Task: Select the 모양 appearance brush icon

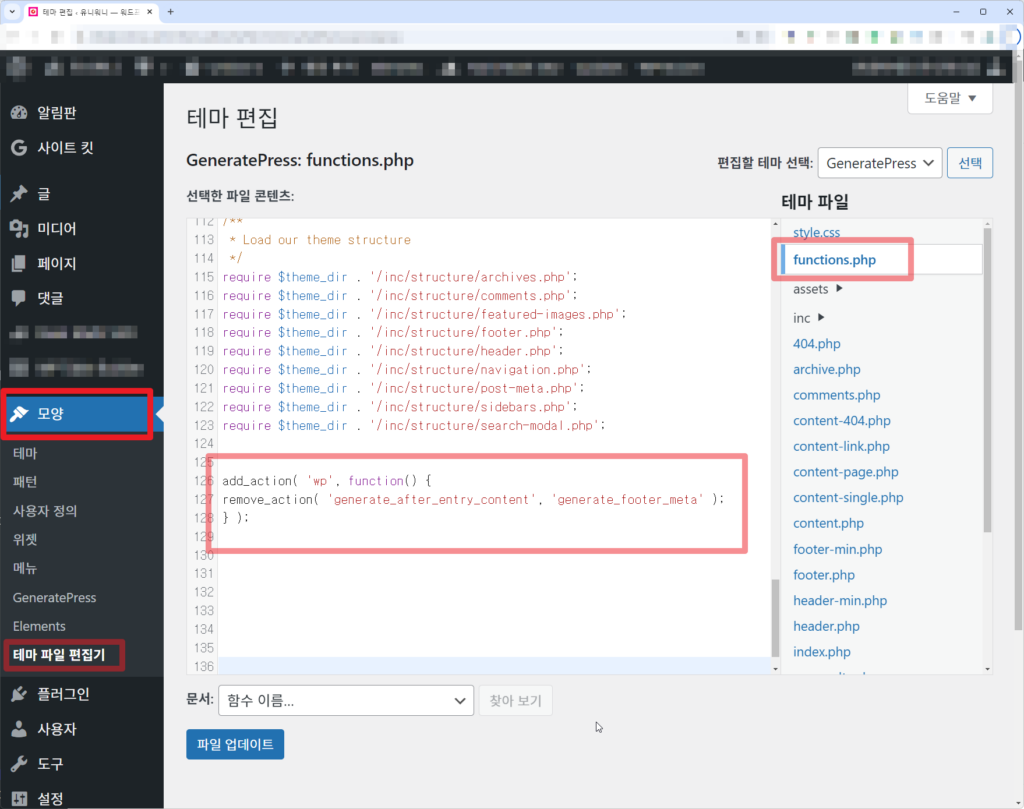Action: click(x=19, y=413)
